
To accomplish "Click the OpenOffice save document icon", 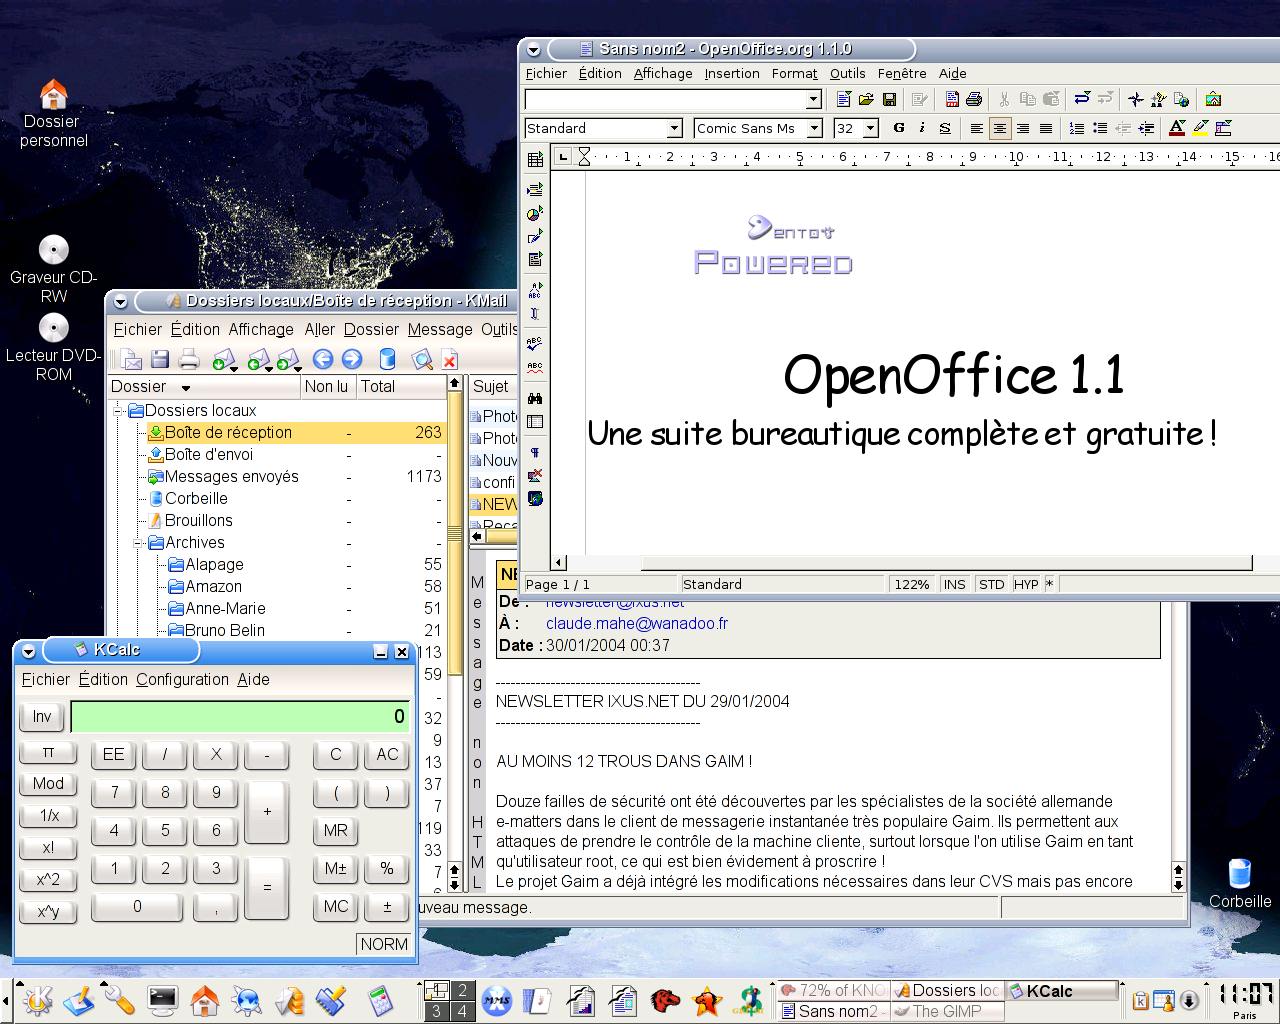I will click(x=888, y=99).
